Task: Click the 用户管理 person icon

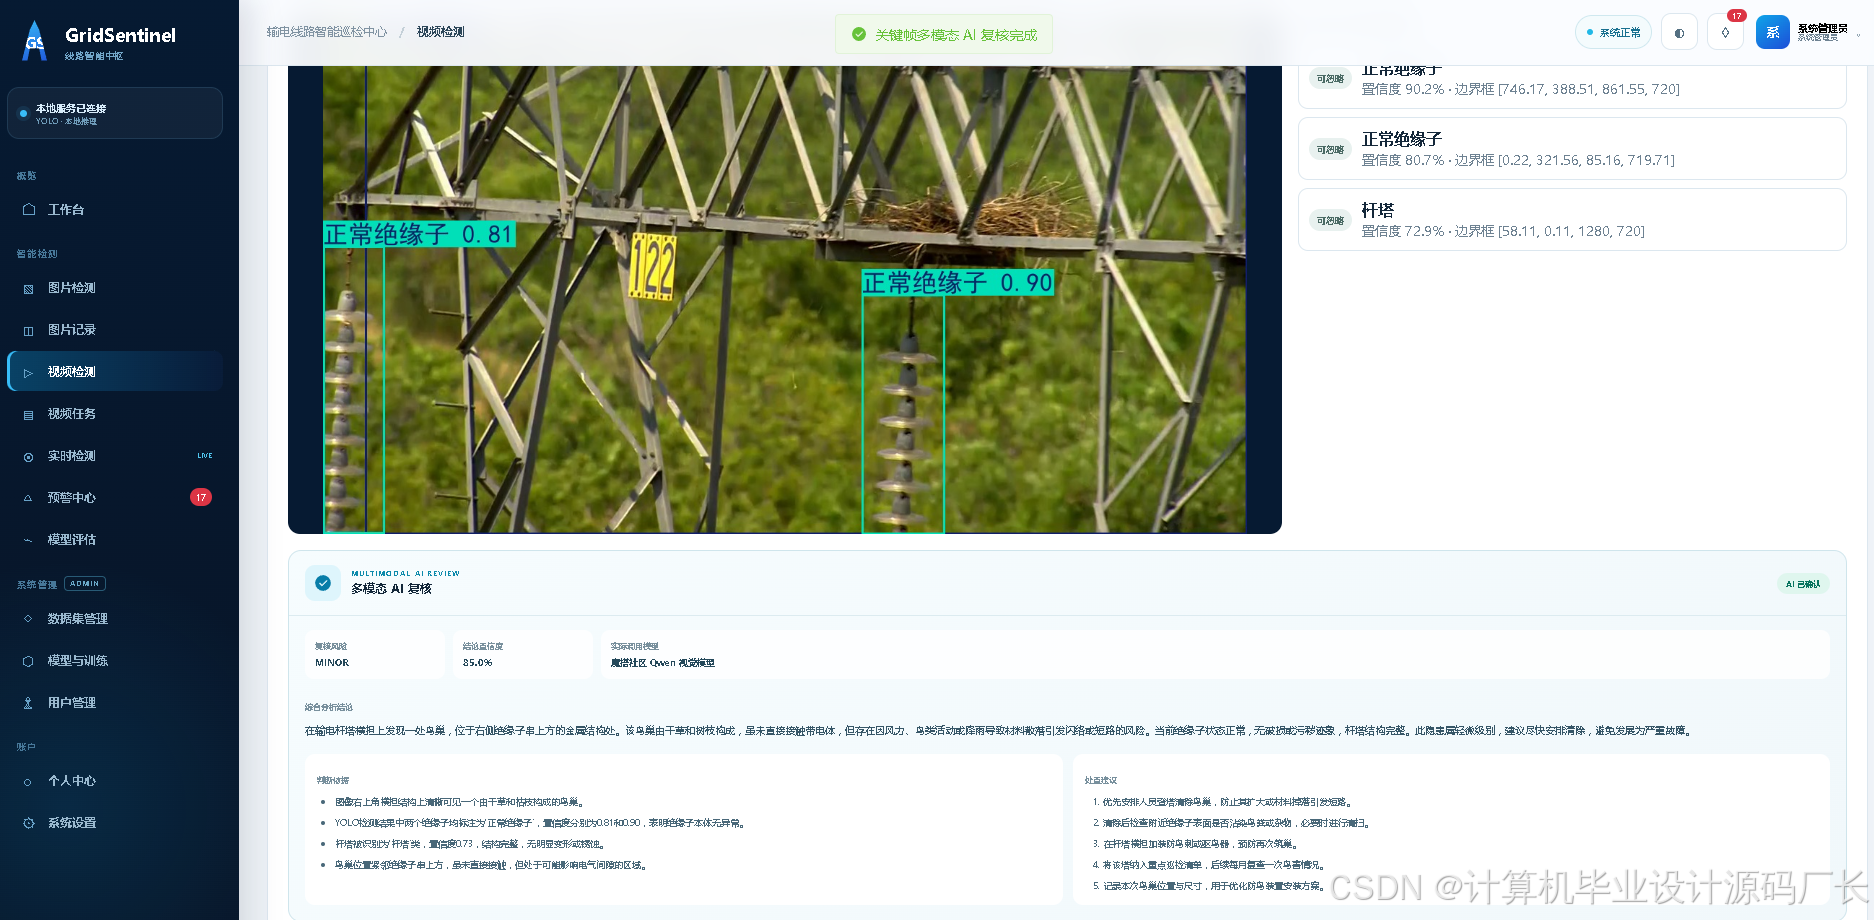Action: coord(28,703)
